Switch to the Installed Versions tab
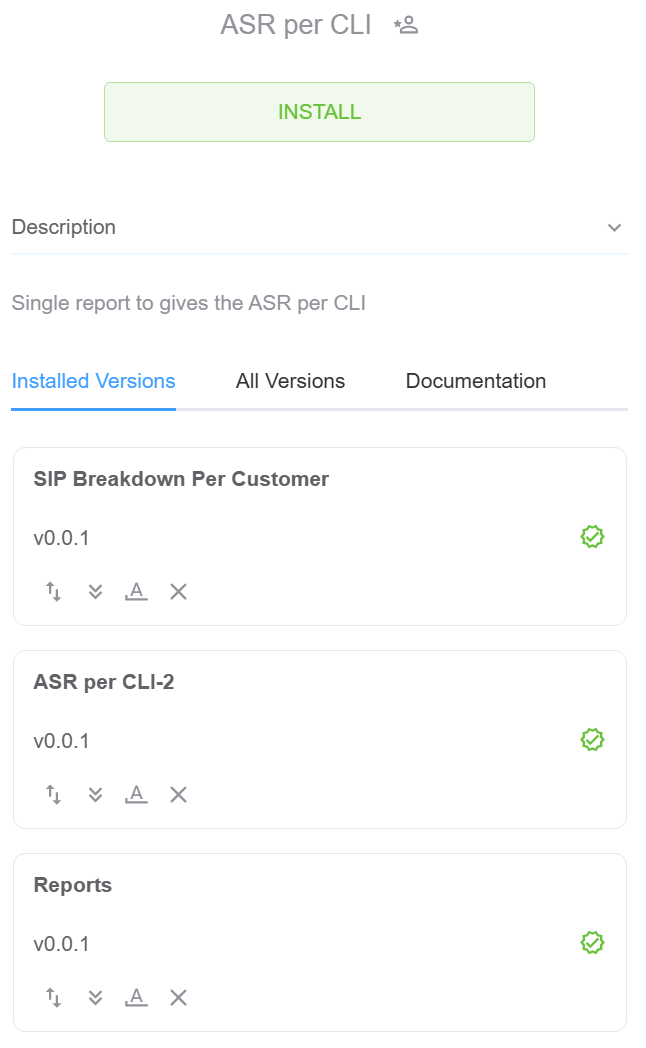Screen dimensions: 646x1048 (x=93, y=381)
